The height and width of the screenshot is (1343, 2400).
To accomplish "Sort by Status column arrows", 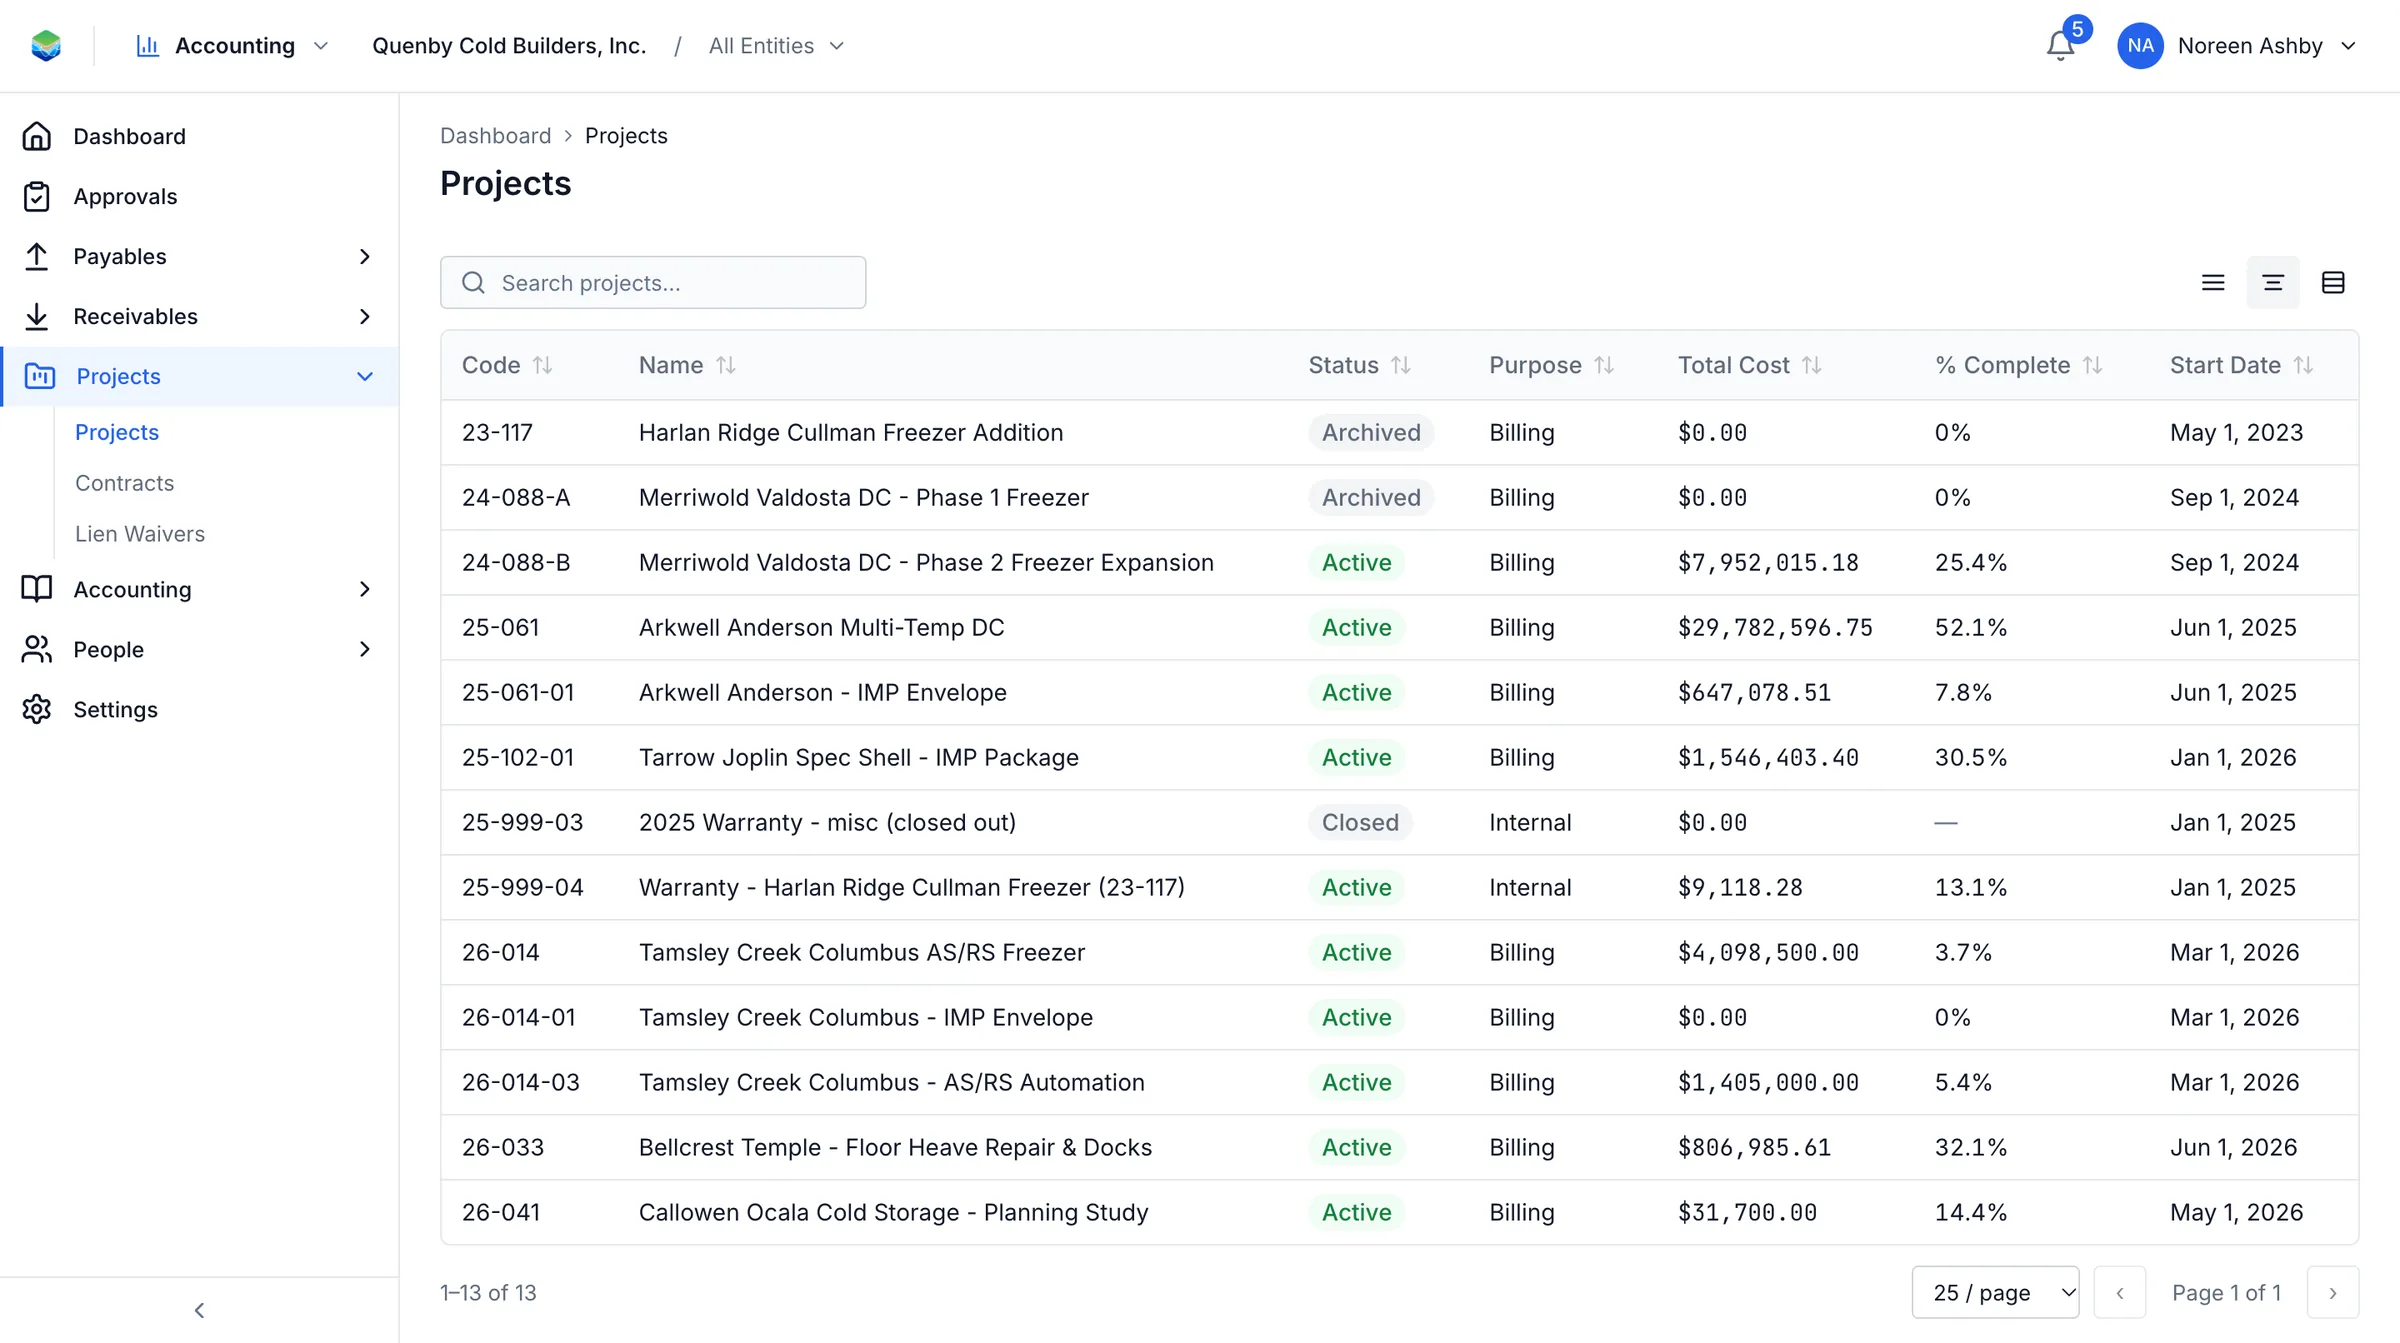I will pos(1400,365).
